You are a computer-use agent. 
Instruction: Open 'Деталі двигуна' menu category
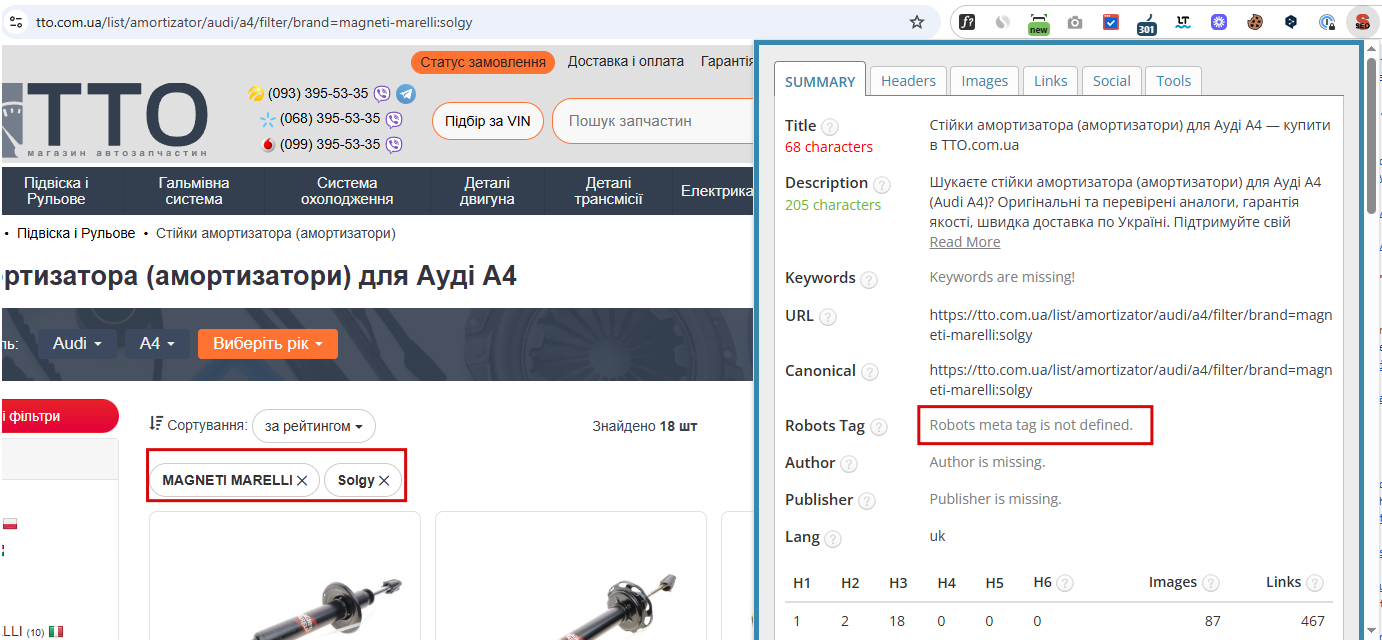pos(487,191)
